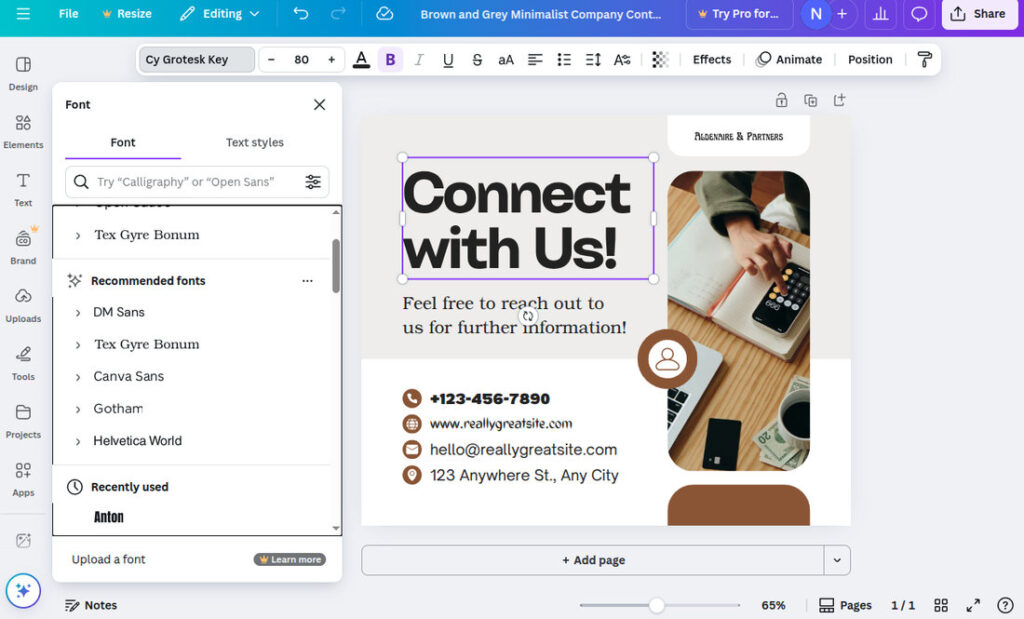Open the Canva AI assistant sparkle button
This screenshot has height=619, width=1024.
(x=23, y=591)
